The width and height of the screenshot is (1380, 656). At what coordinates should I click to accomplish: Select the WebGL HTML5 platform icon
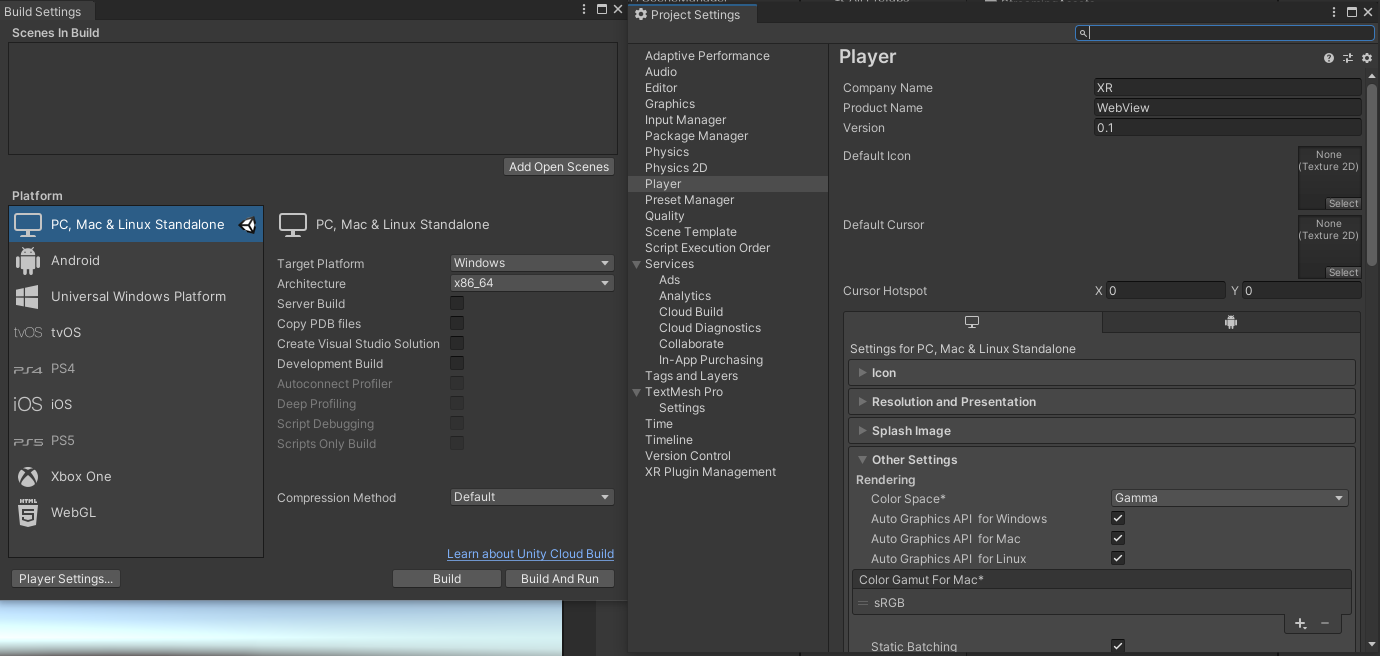[28, 512]
